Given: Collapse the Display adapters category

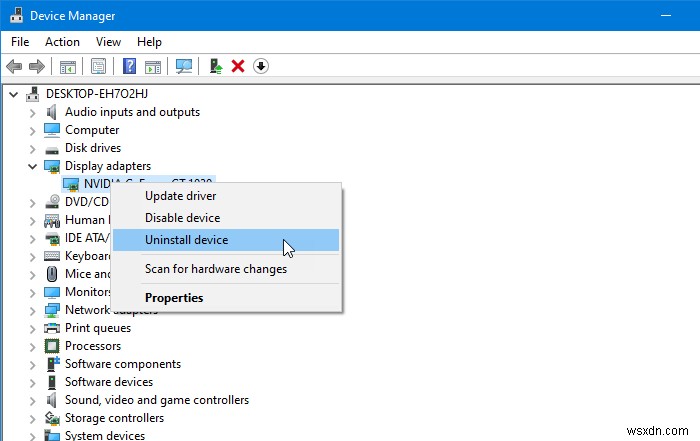Looking at the screenshot, I should click(x=33, y=166).
